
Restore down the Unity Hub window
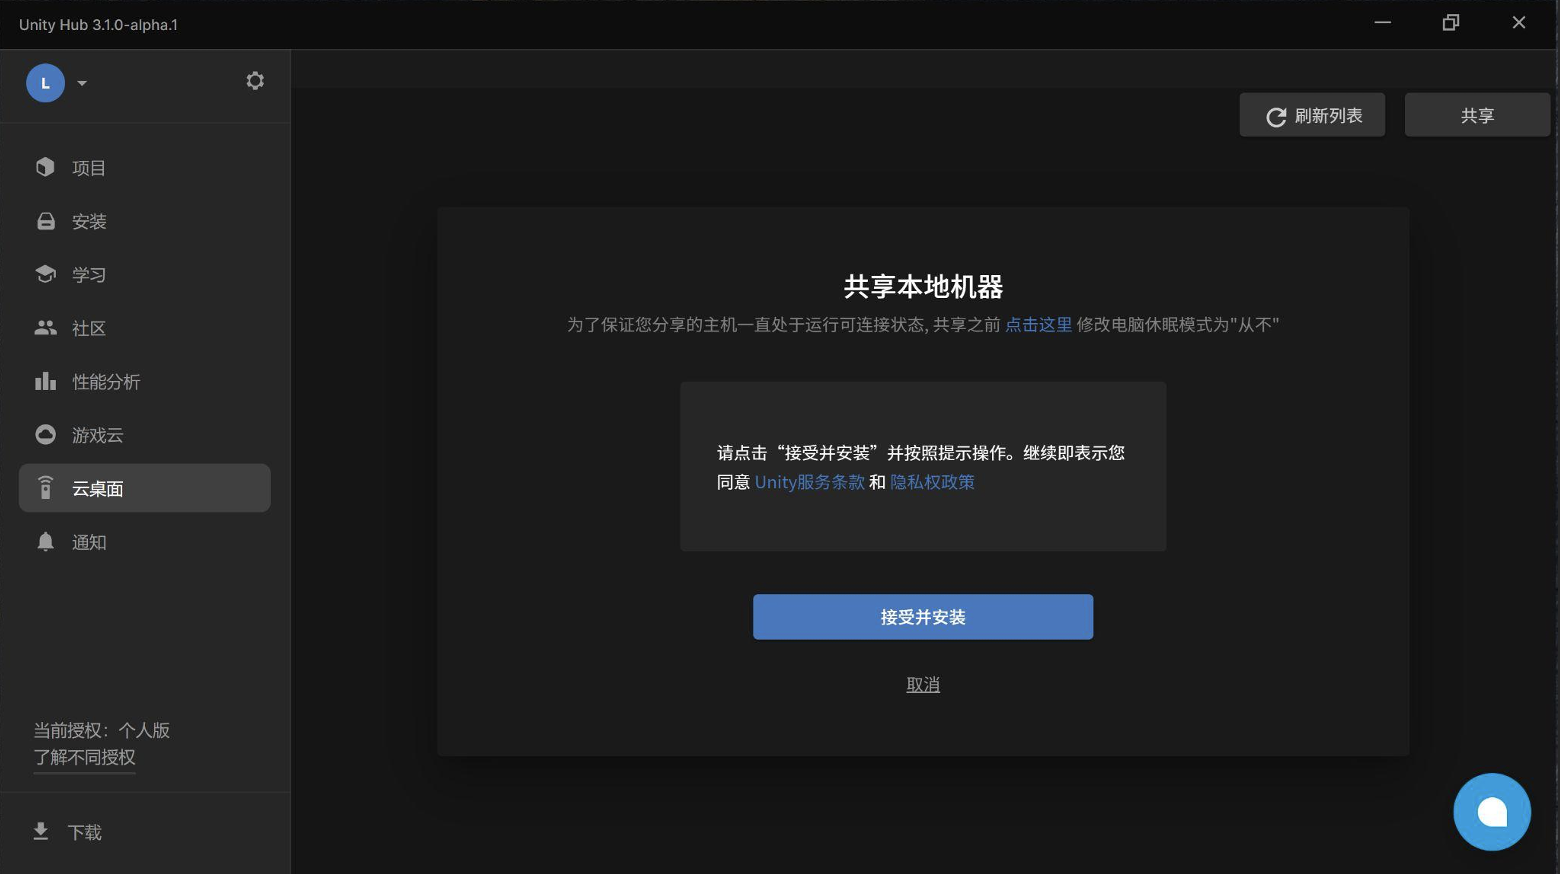coord(1451,23)
